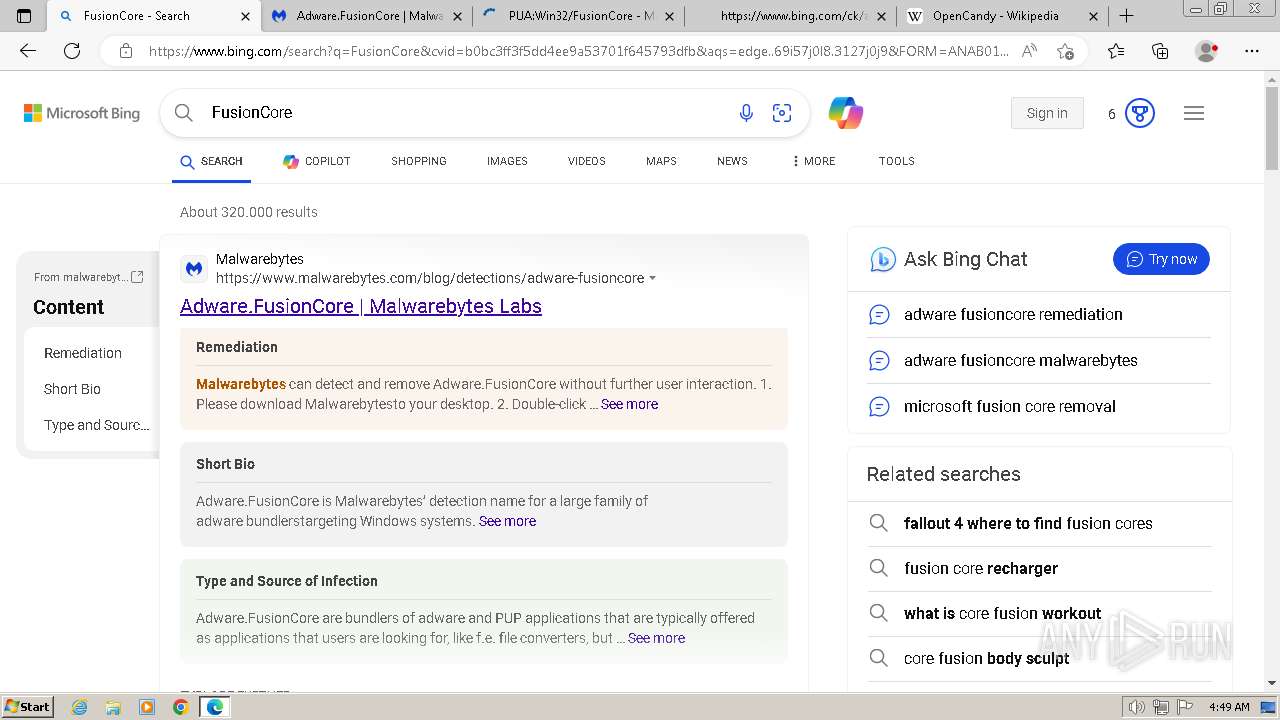Open Internet Explorer in taskbar
Viewport: 1280px width, 720px height.
tap(80, 707)
